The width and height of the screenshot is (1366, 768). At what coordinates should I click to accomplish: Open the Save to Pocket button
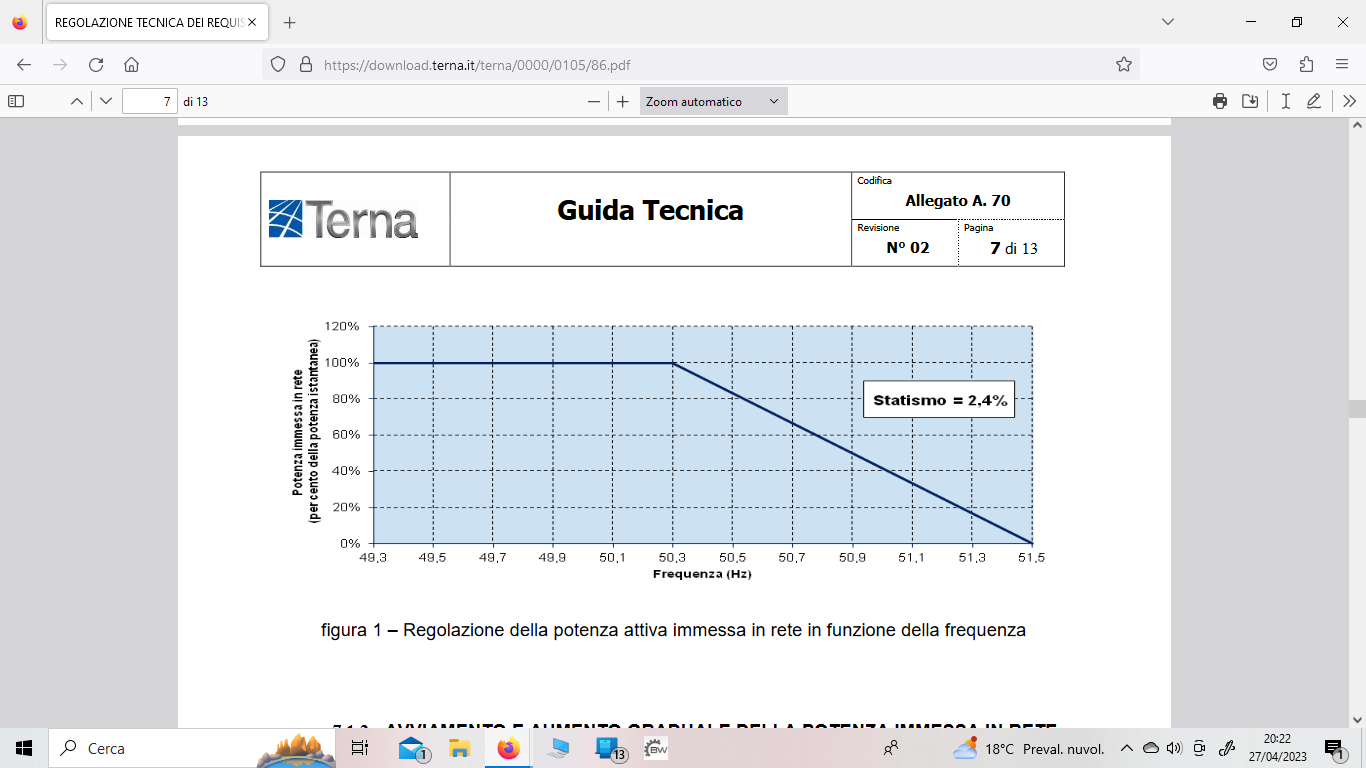click(1269, 64)
